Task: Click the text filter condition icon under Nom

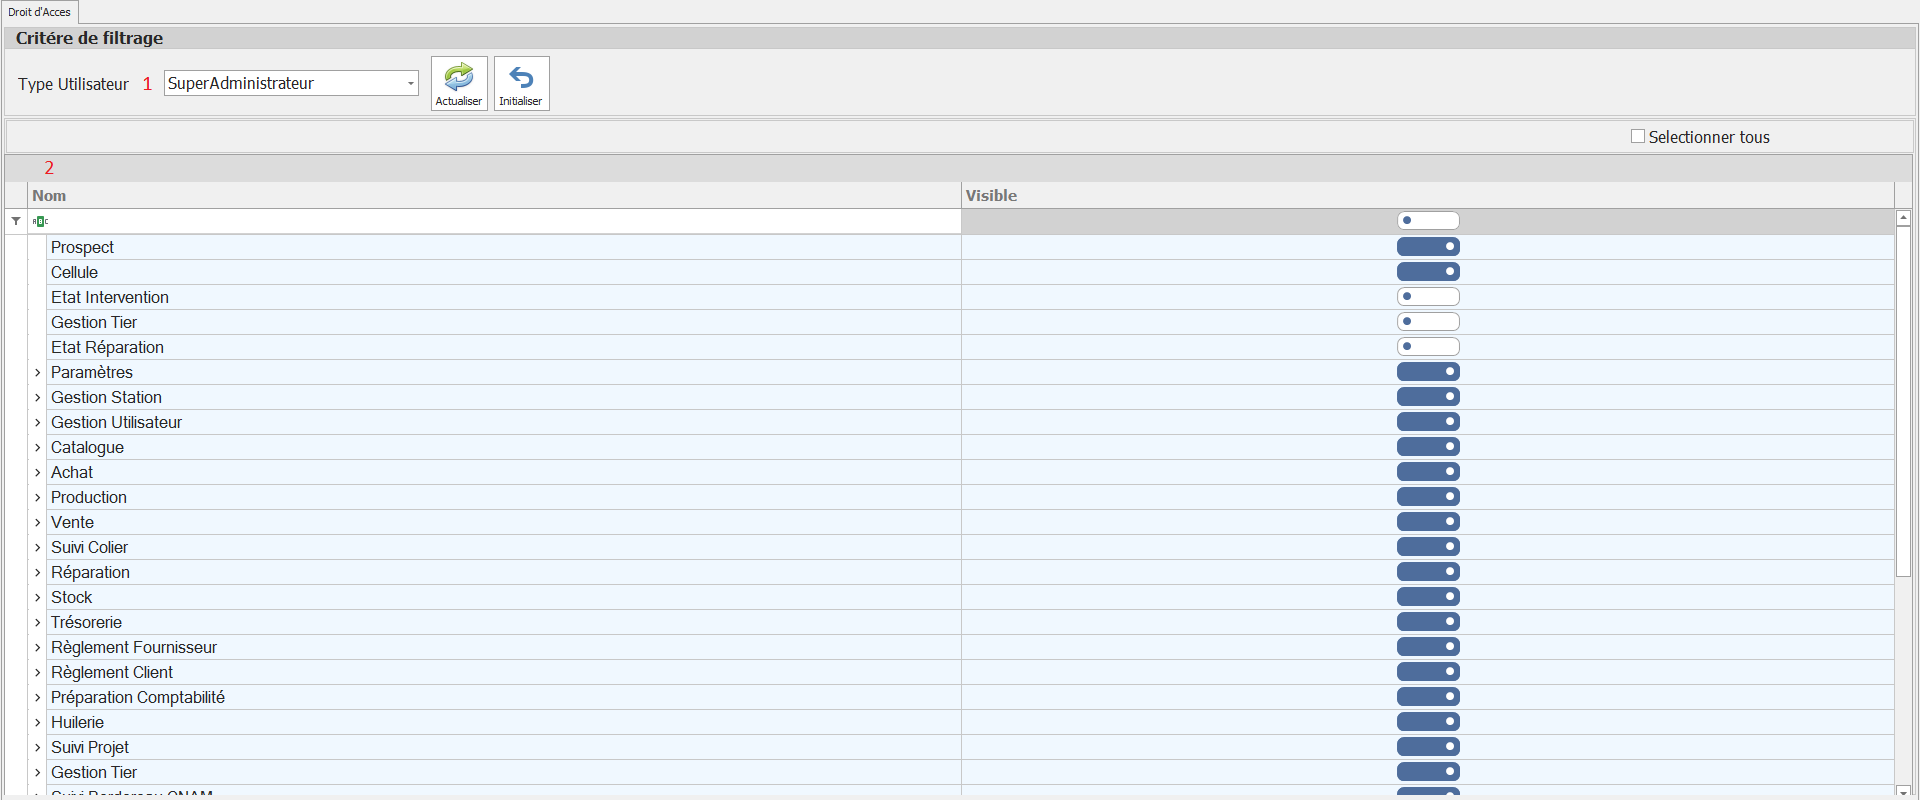Action: tap(40, 221)
